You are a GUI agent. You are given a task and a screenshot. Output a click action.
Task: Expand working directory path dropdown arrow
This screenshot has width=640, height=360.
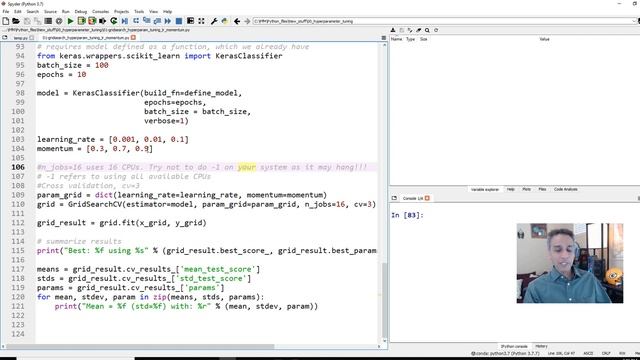(634, 21)
